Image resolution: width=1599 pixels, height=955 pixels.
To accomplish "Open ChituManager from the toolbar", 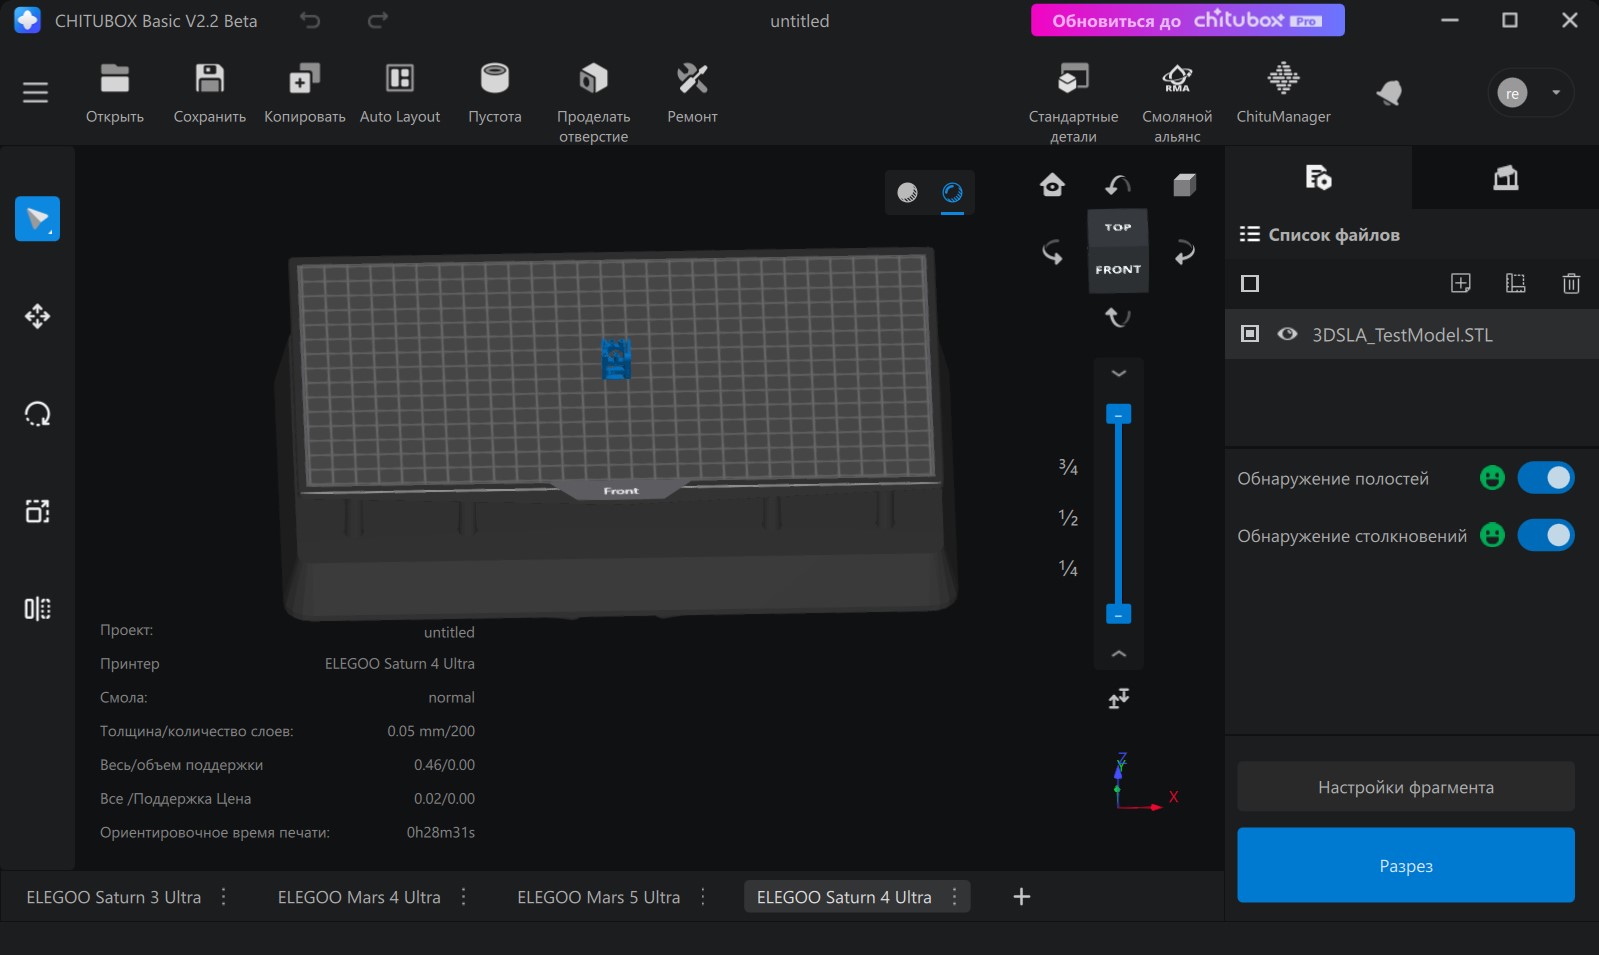I will coord(1283,80).
